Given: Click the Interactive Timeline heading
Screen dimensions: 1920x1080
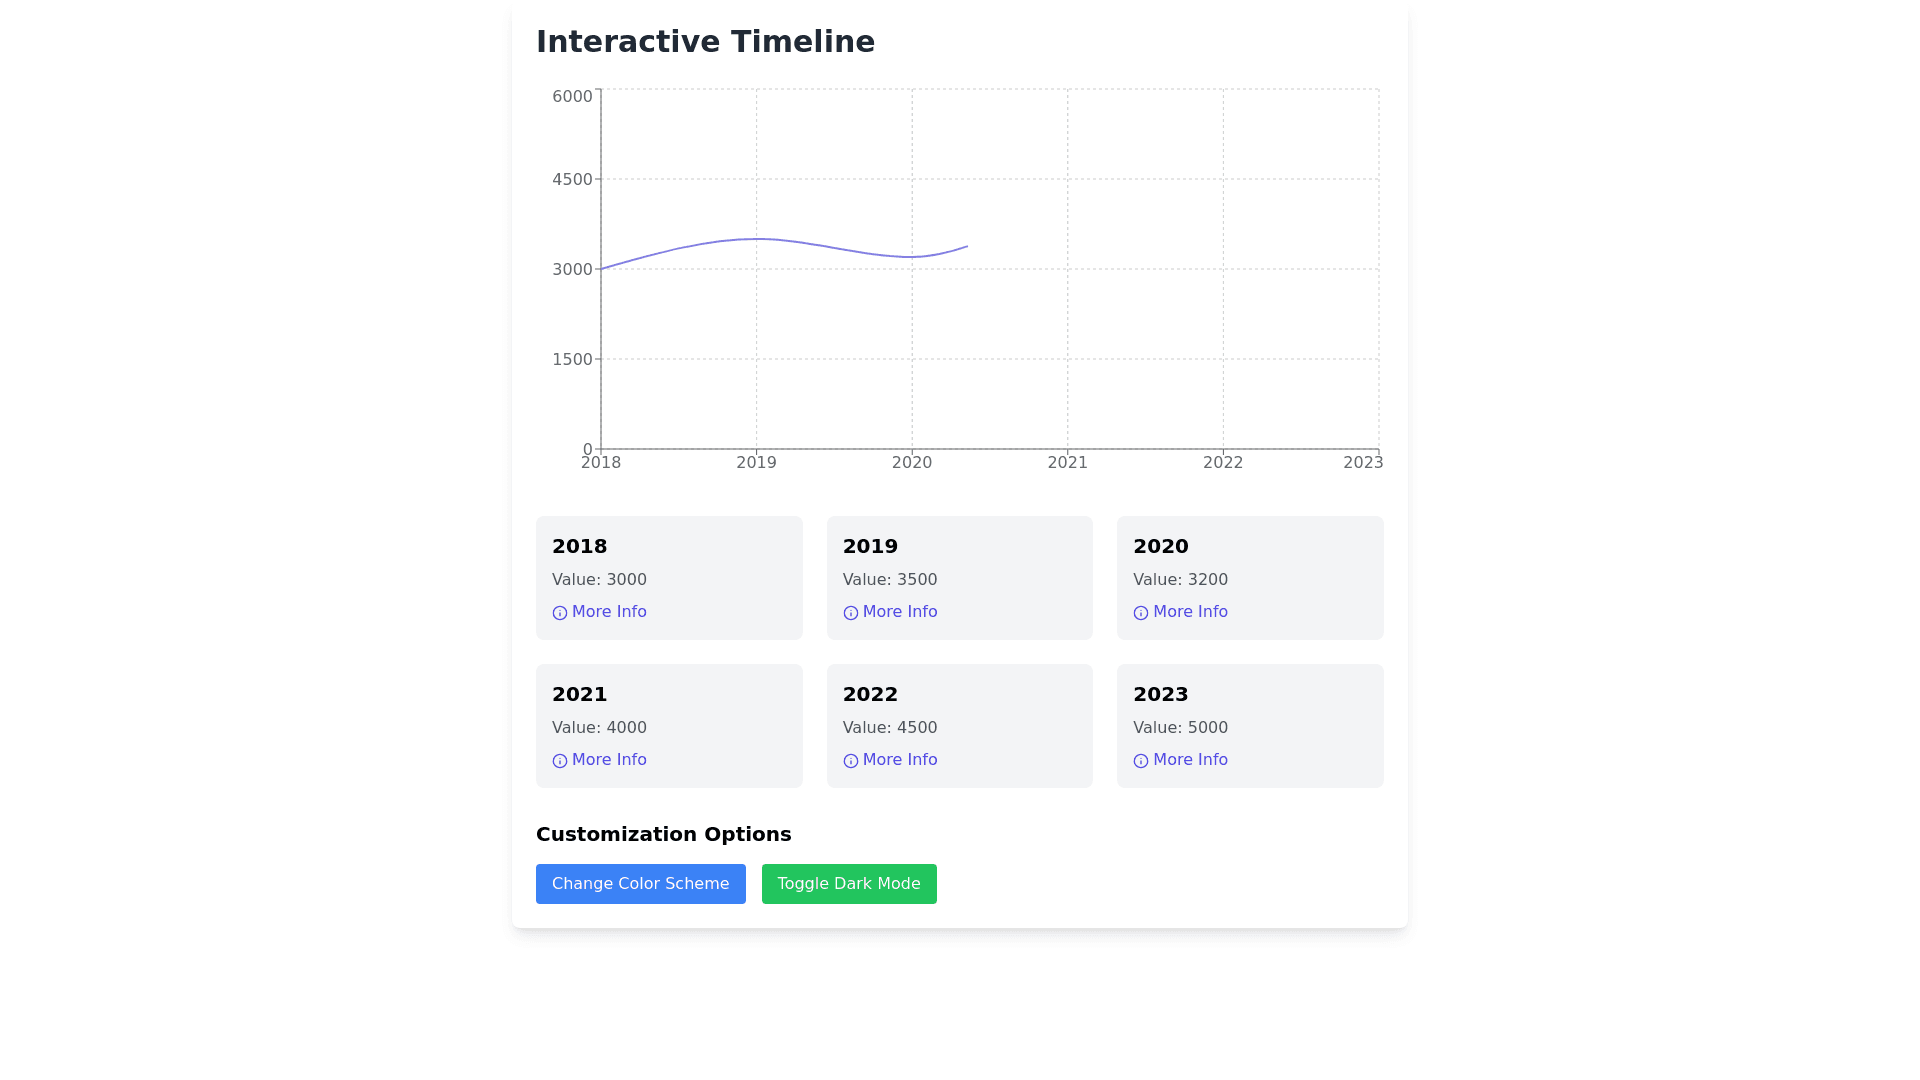Looking at the screenshot, I should pos(706,41).
